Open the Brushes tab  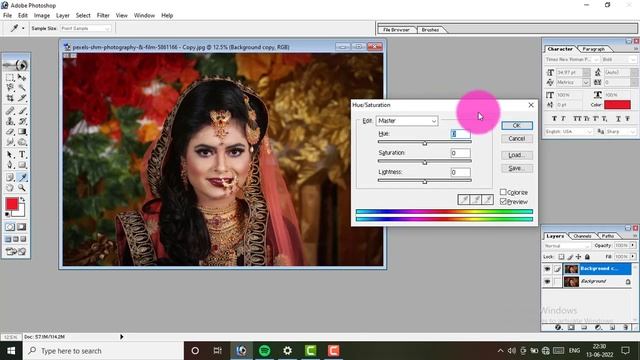430,30
